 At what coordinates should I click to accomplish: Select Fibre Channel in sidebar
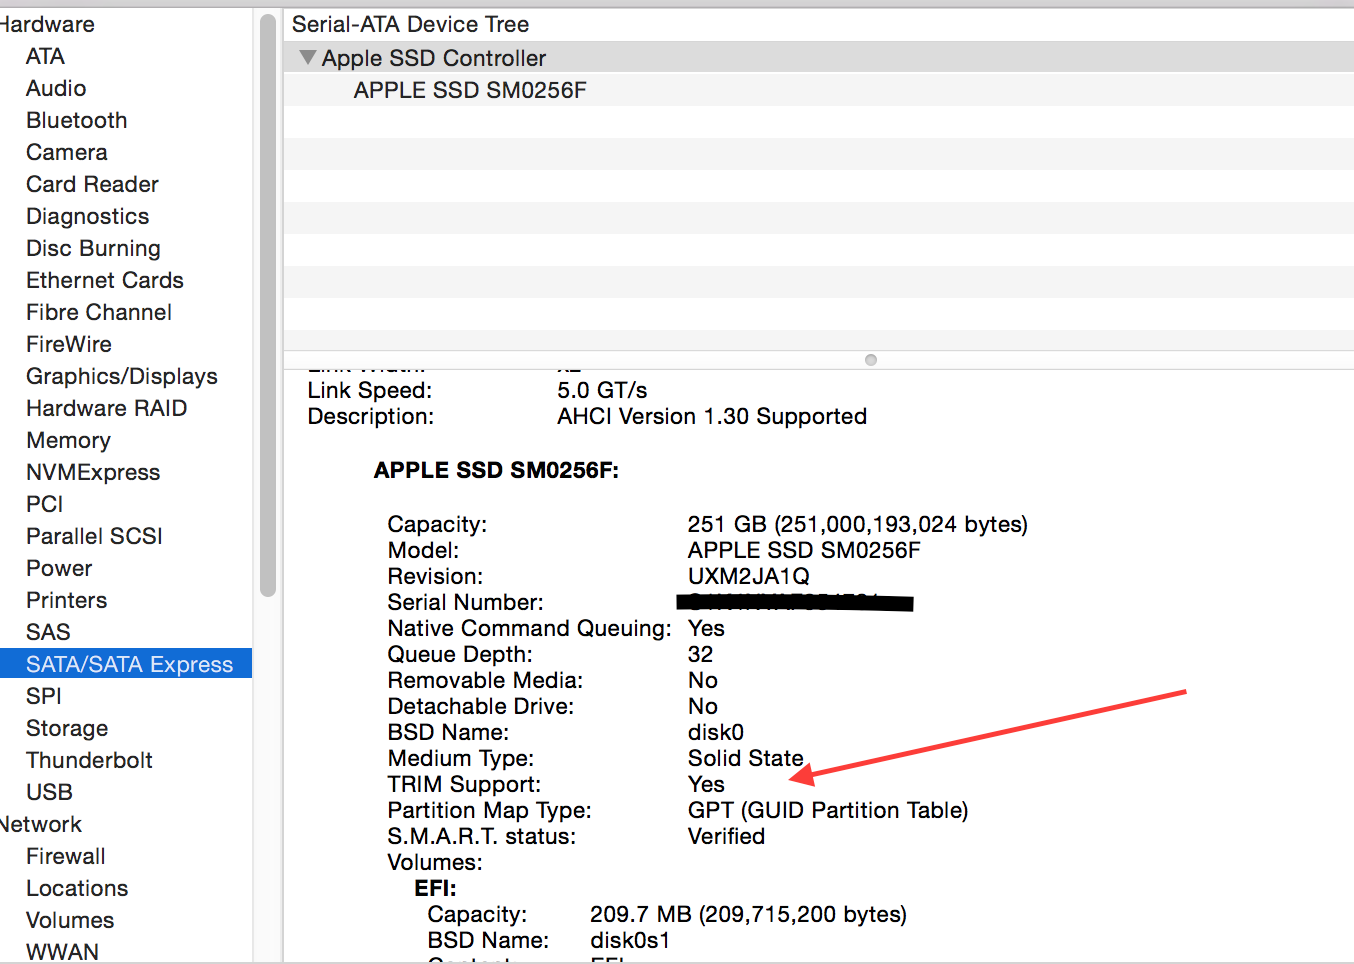[x=99, y=312]
